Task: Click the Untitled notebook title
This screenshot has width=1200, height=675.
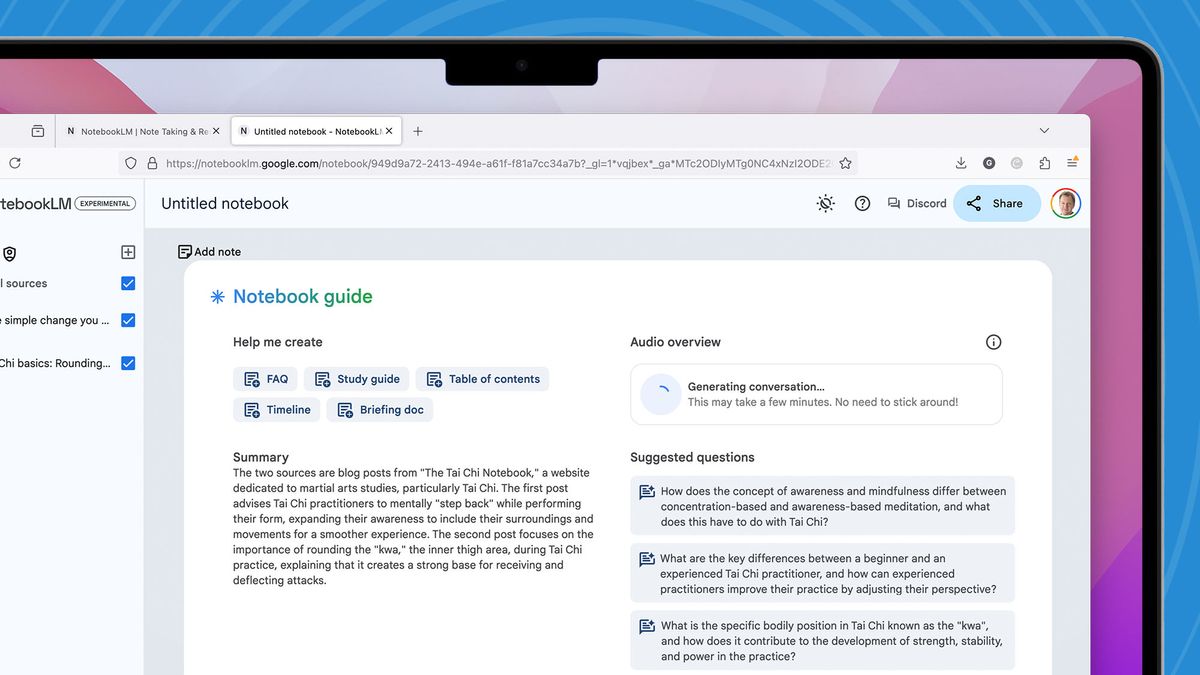Action: [225, 203]
